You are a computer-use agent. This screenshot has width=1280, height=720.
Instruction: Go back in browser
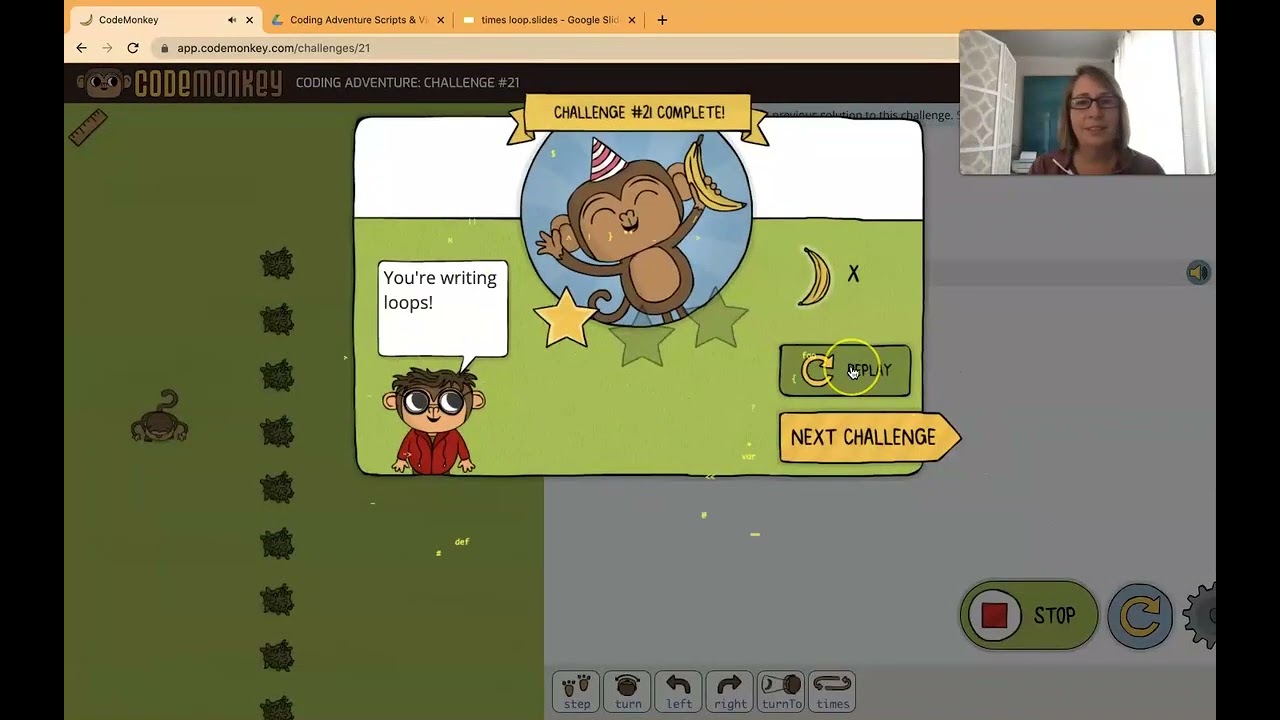pos(82,48)
